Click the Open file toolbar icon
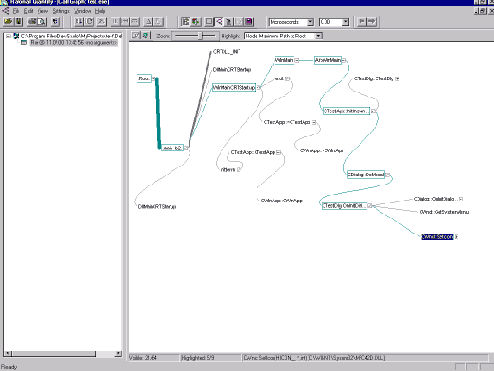The height and width of the screenshot is (371, 494). coord(8,22)
